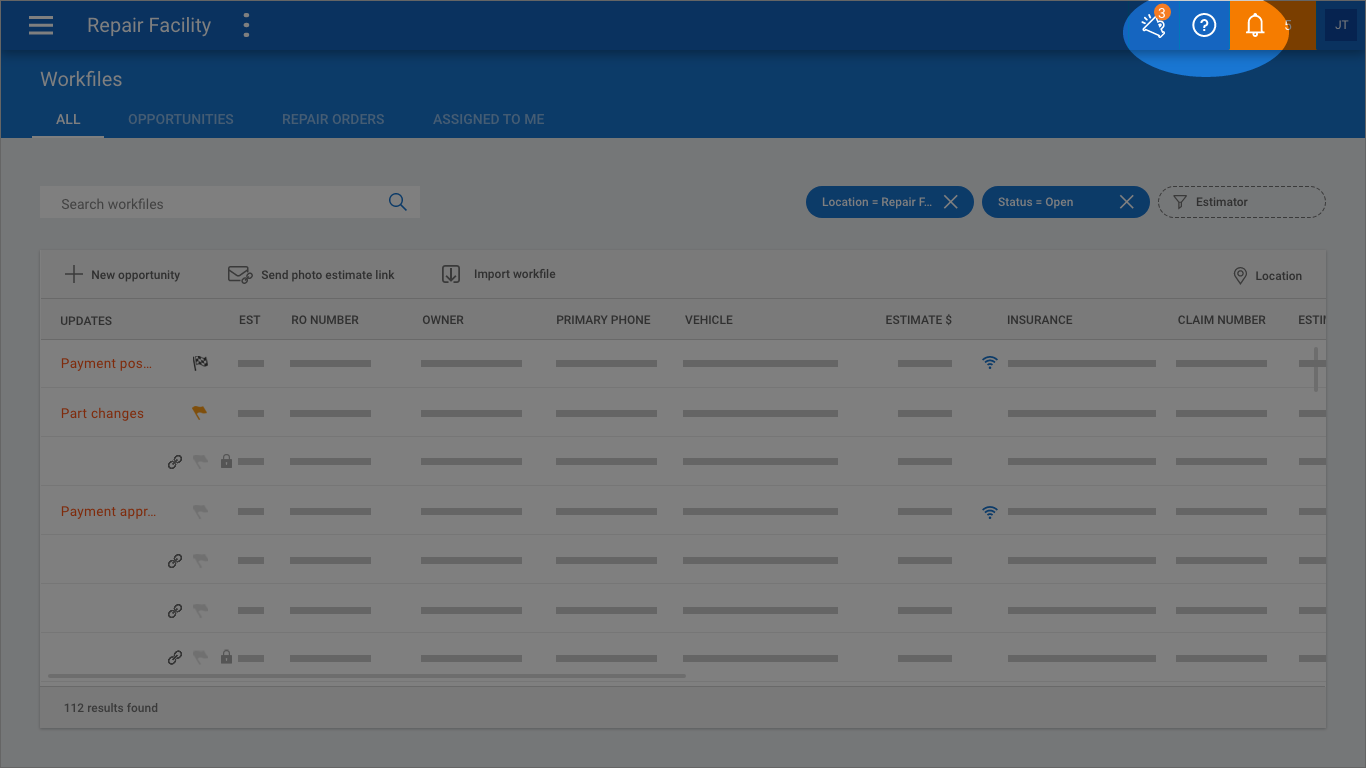Open the what's new announcements icon
This screenshot has height=768, width=1366.
[x=1154, y=26]
